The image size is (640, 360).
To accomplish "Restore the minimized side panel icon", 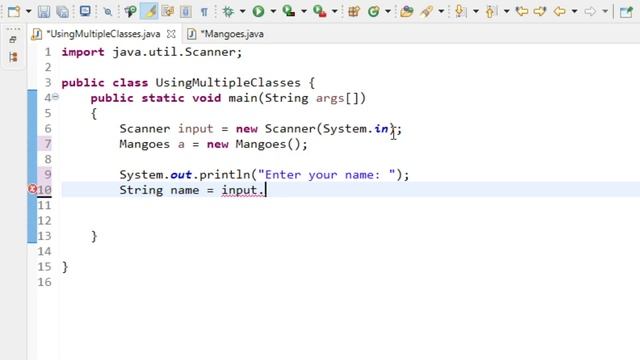I will pos(13,40).
